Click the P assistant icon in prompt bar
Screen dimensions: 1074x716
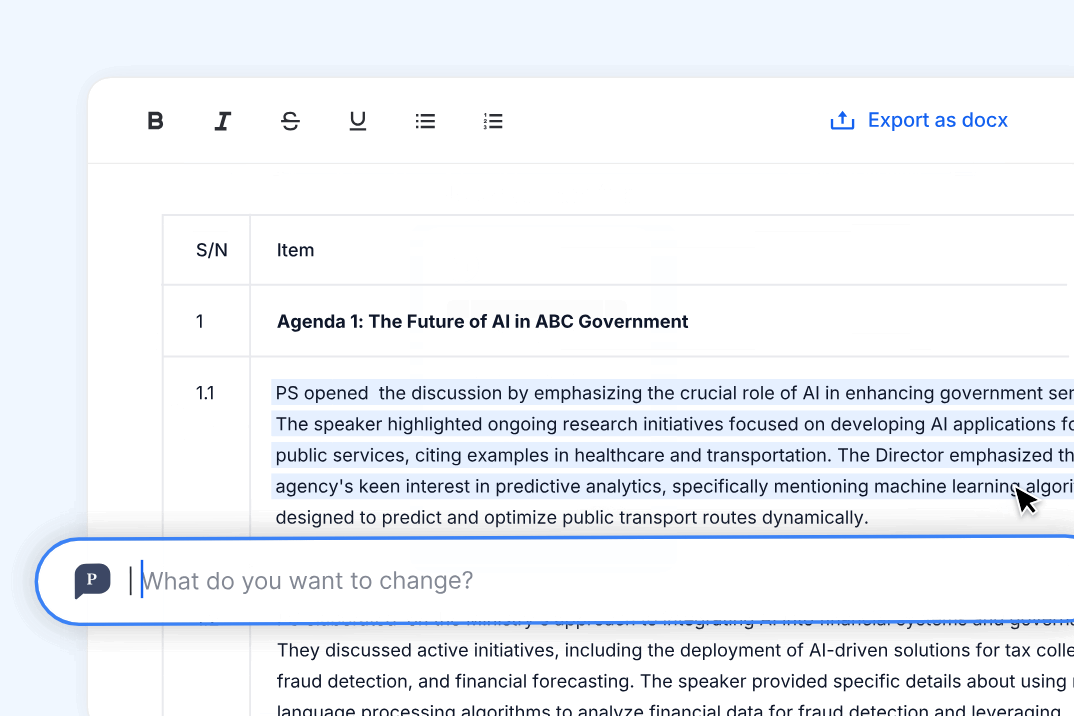(92, 581)
